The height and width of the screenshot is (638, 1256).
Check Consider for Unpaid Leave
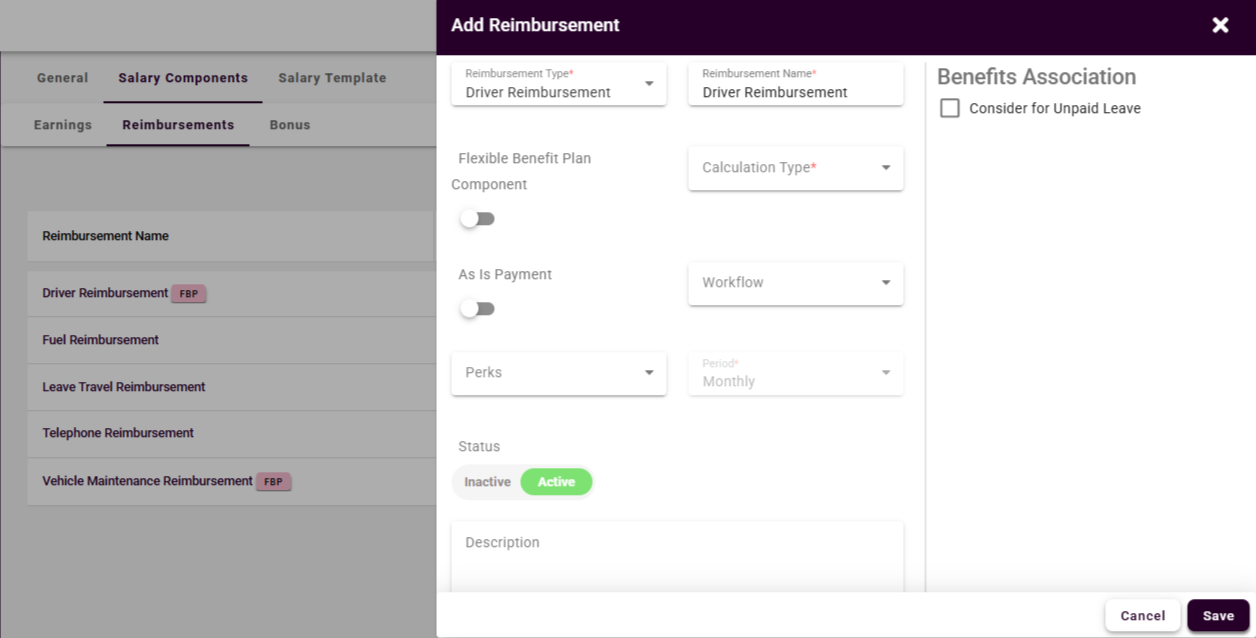(950, 108)
